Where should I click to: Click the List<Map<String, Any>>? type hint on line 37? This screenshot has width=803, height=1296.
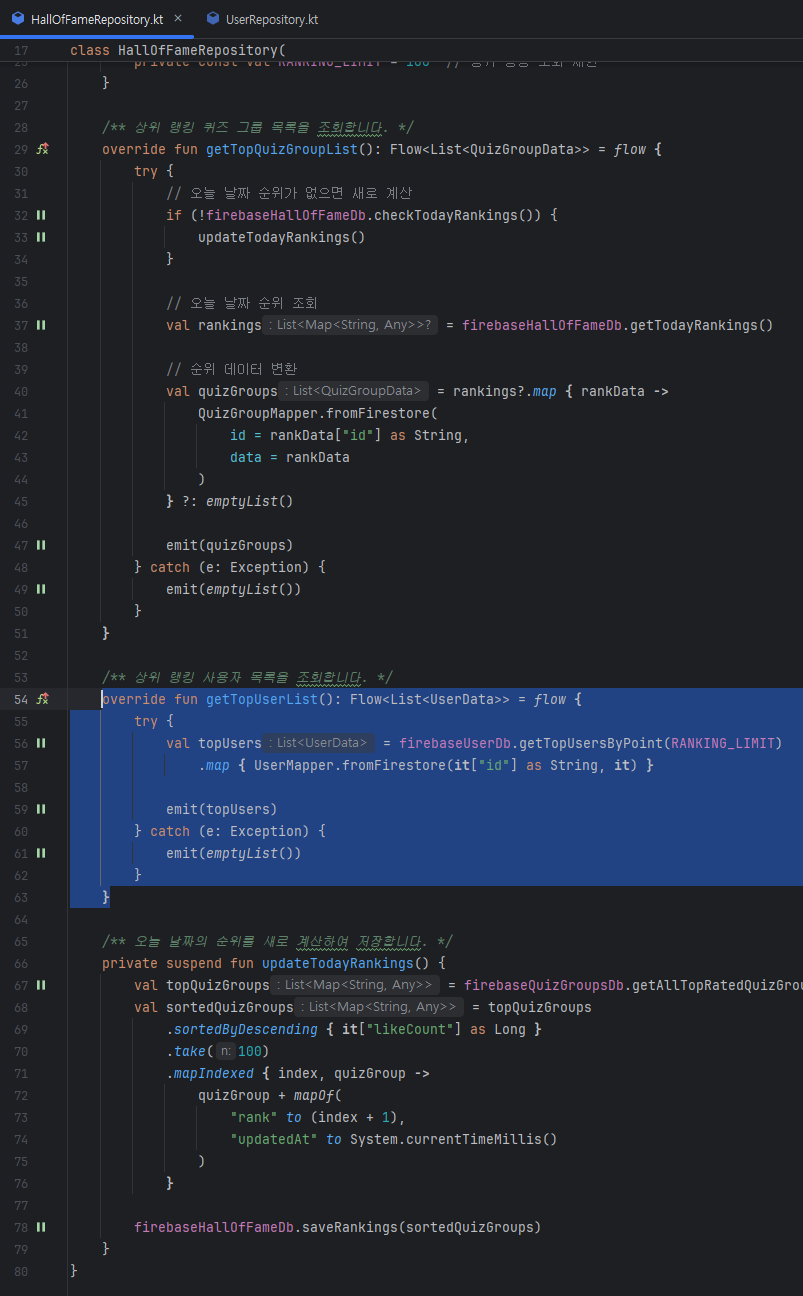351,325
